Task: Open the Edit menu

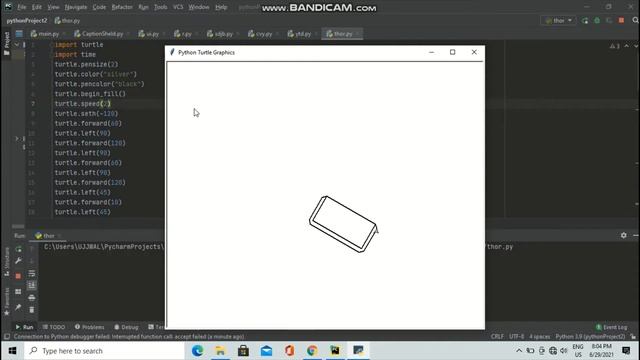Action: tap(37, 7)
